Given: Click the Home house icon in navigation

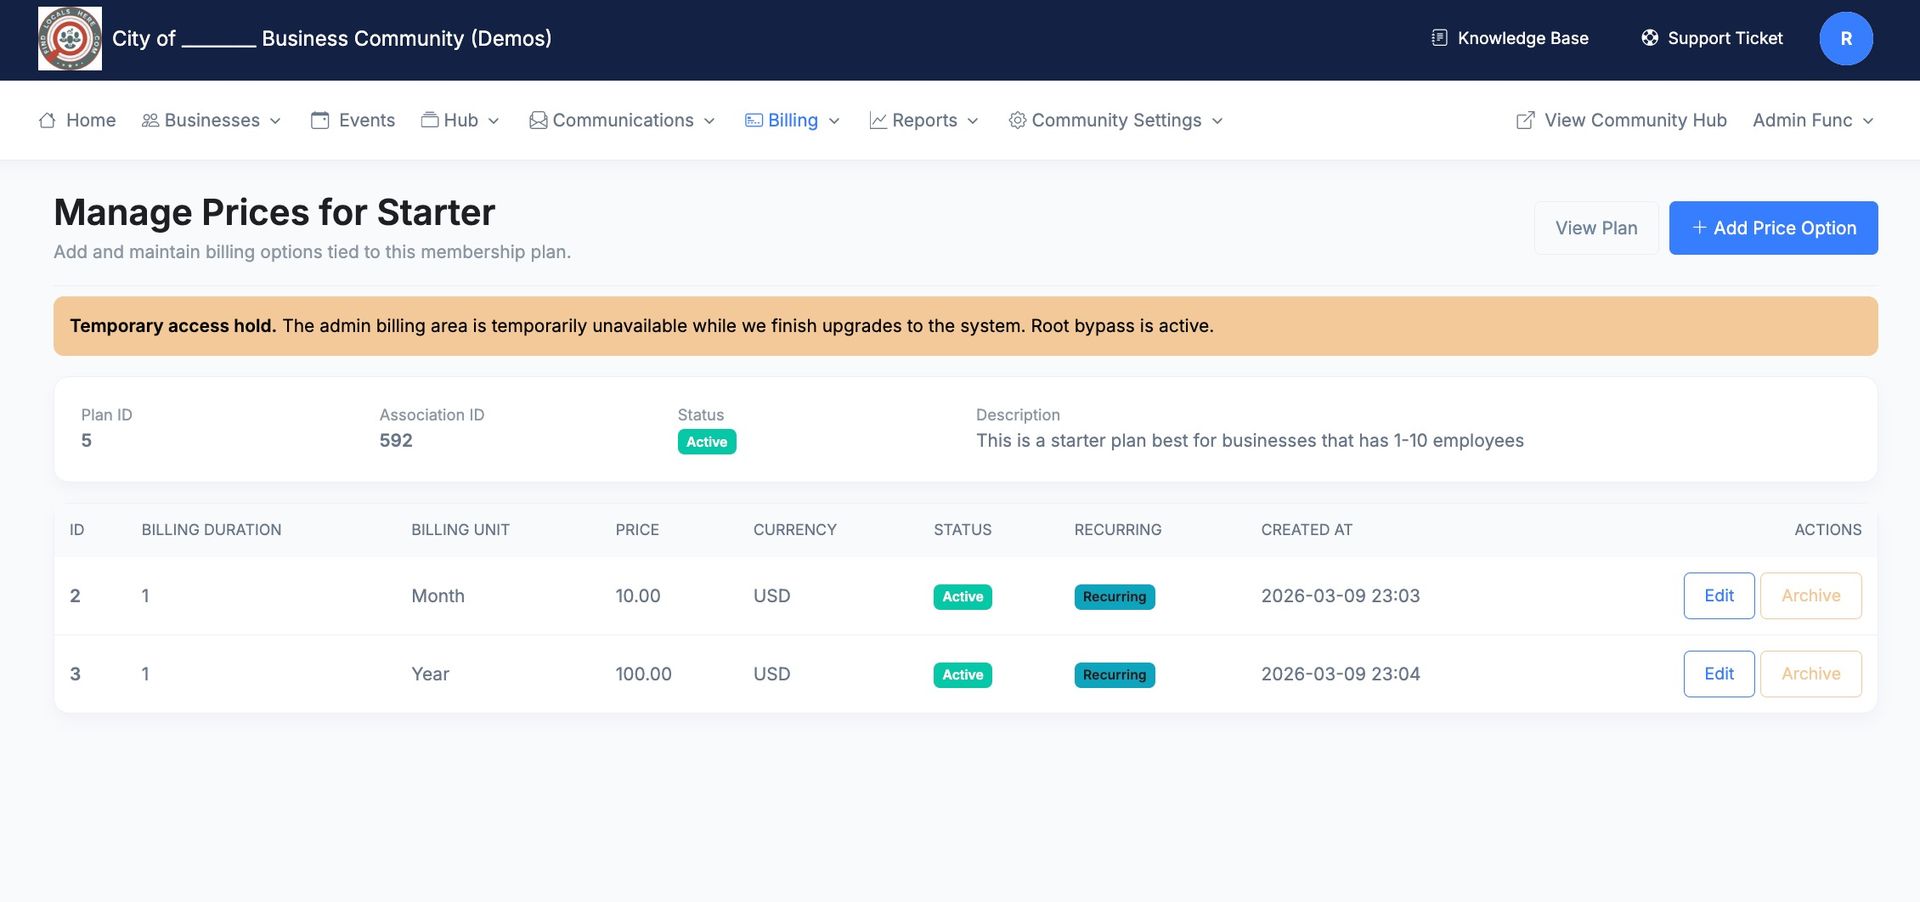Looking at the screenshot, I should click(47, 119).
